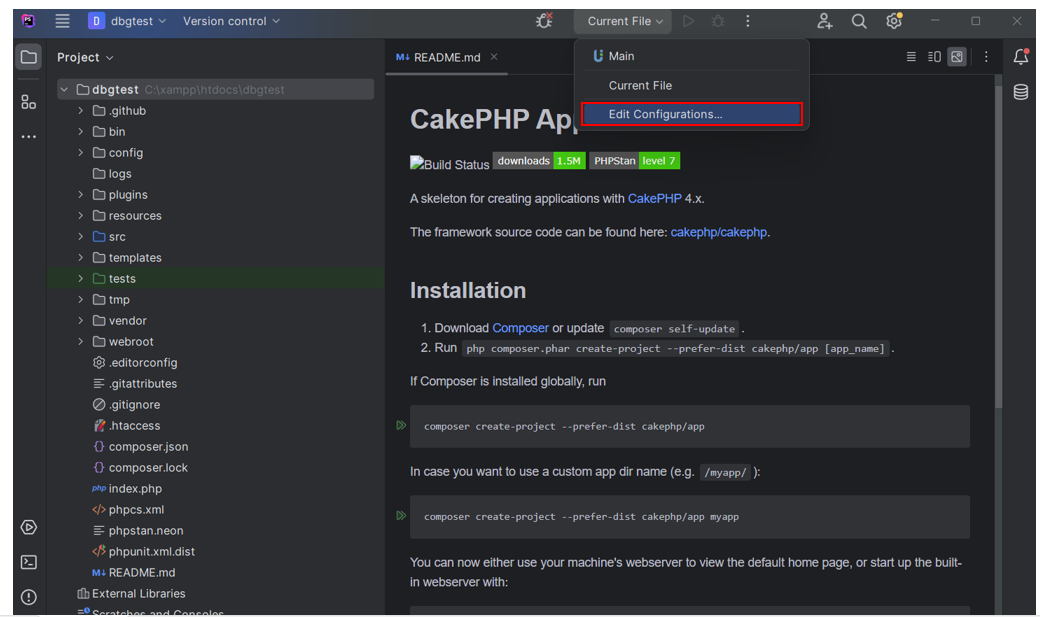
Task: Expand the bin folder
Action: (x=80, y=132)
